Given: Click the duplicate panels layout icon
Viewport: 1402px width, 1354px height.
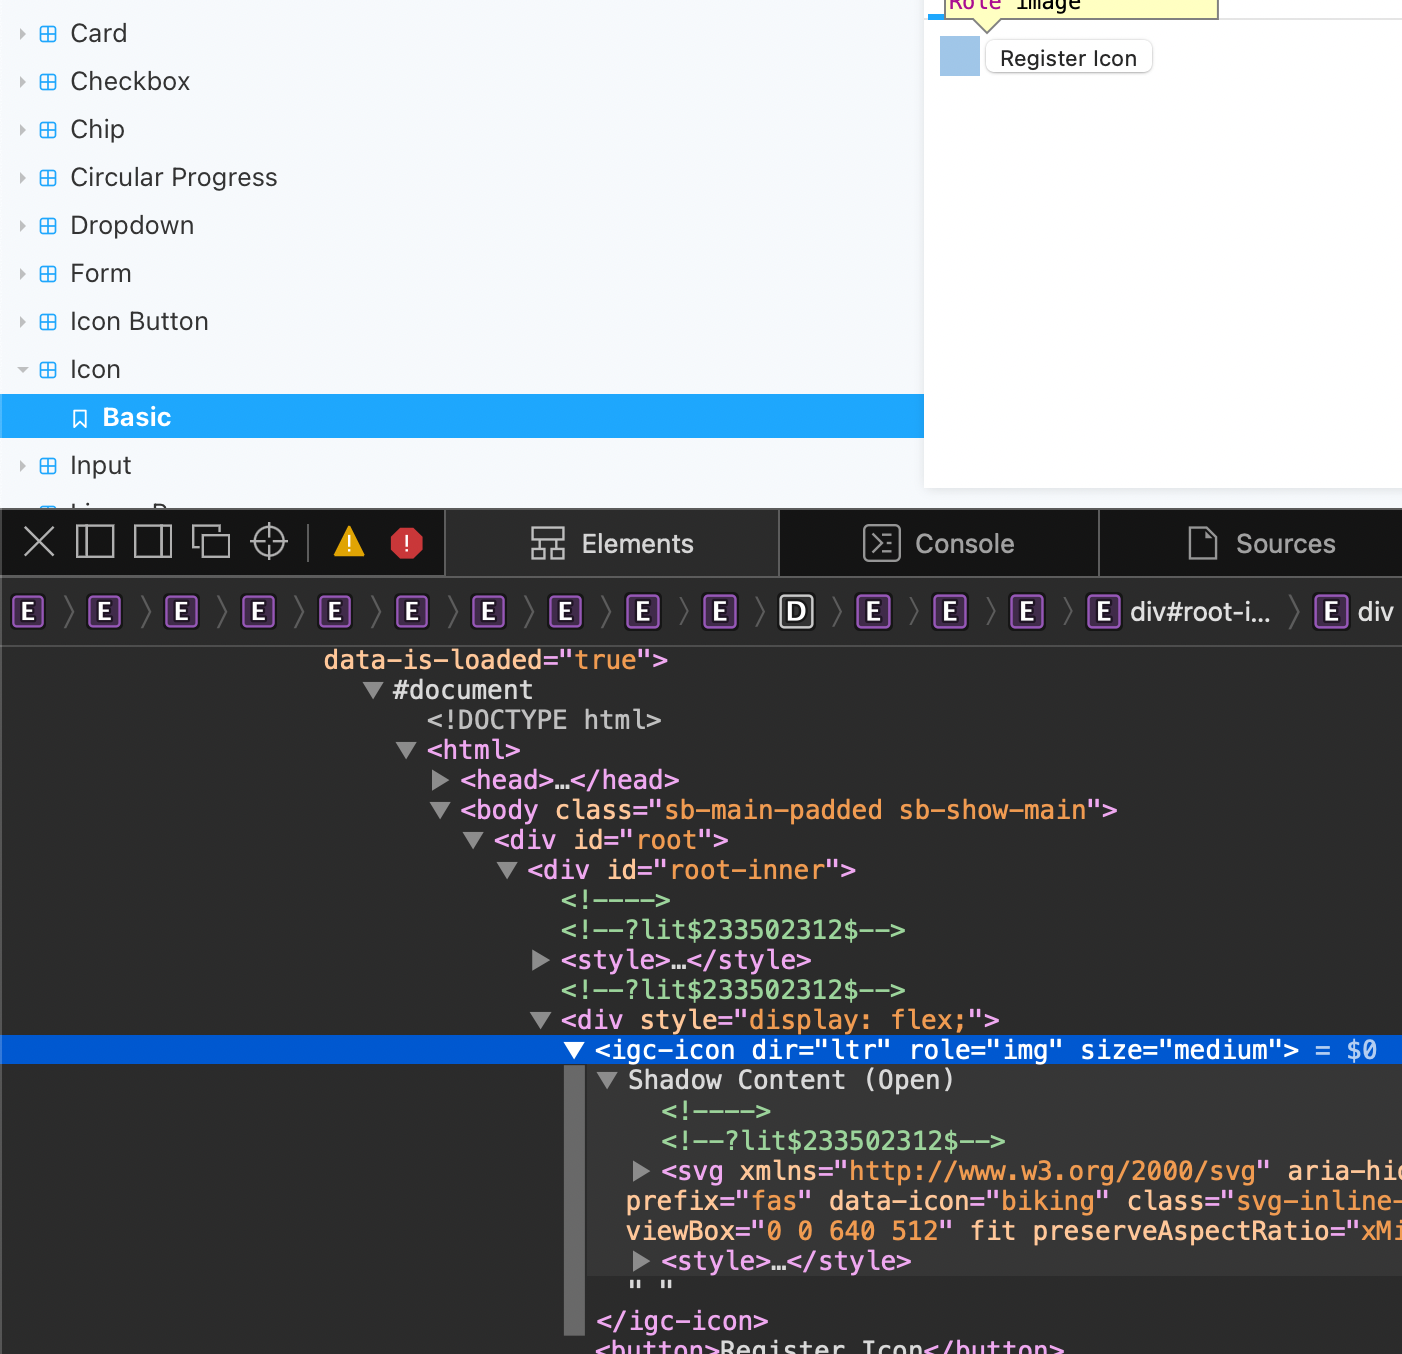Looking at the screenshot, I should click(210, 542).
